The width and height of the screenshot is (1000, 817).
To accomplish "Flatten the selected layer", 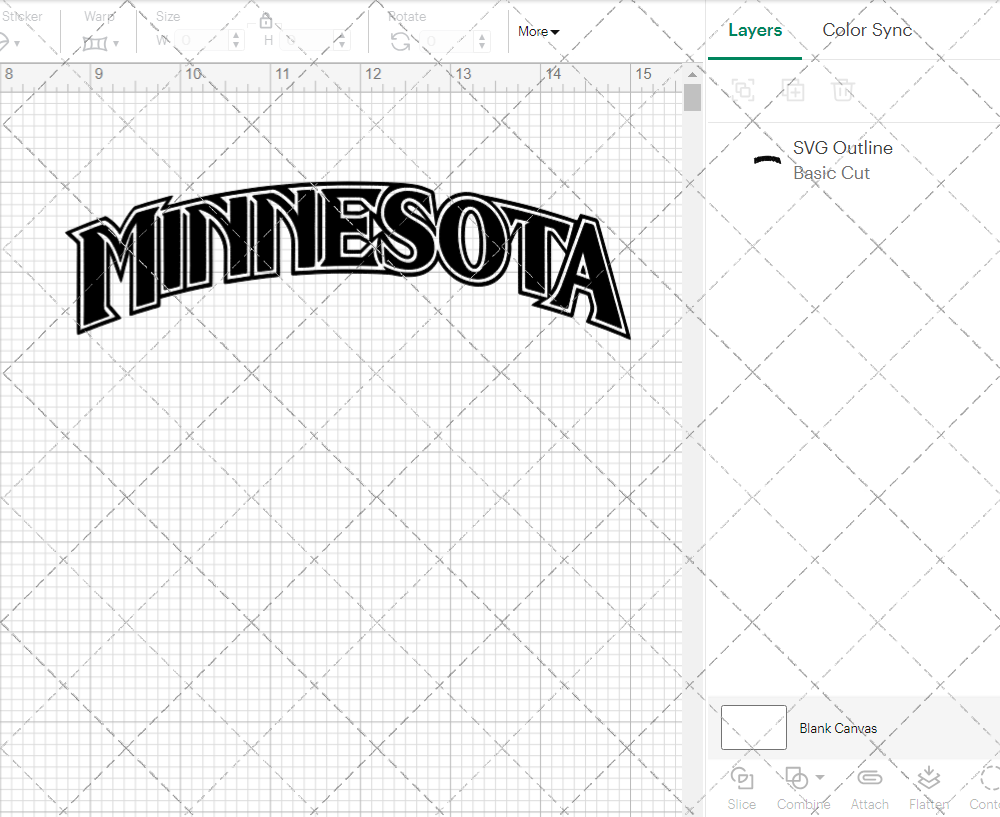I will pos(928,787).
